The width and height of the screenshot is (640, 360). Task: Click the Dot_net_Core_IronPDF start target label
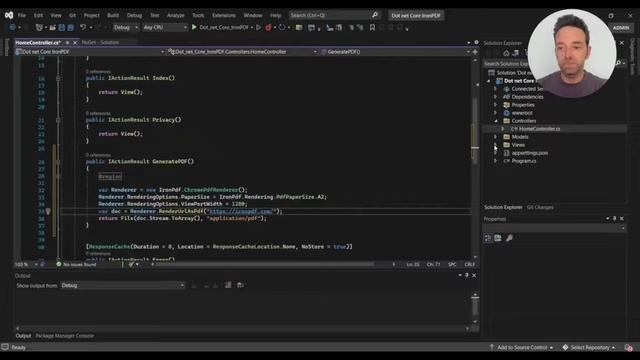point(224,27)
